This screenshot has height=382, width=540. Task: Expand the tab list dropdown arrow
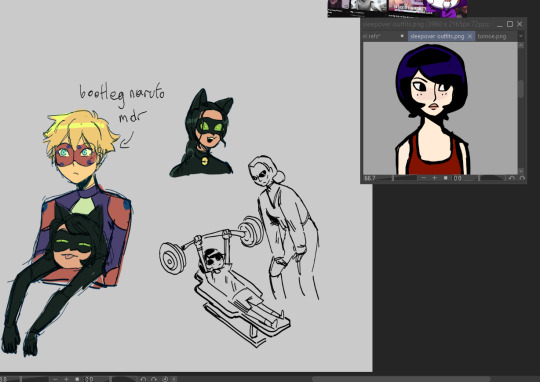pos(521,36)
